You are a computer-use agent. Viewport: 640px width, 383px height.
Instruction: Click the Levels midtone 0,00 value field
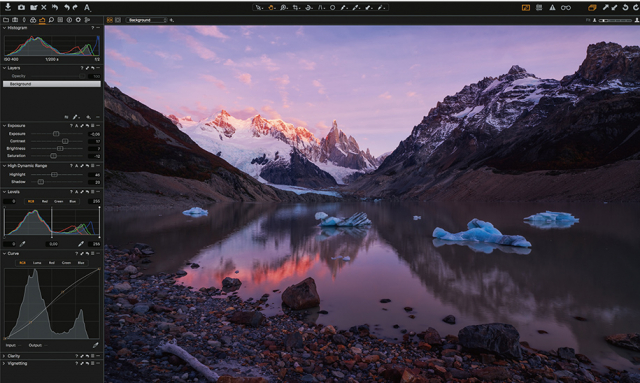53,244
